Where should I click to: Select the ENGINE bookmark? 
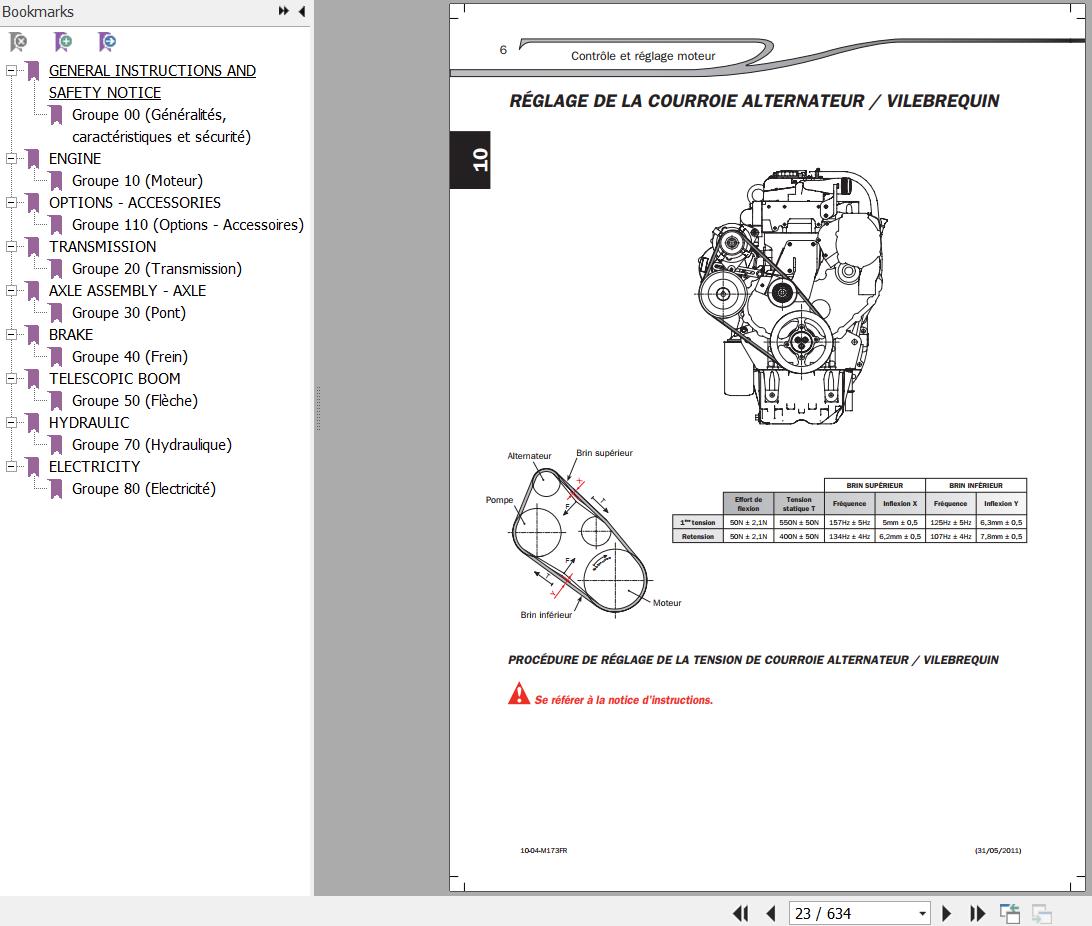(x=75, y=159)
